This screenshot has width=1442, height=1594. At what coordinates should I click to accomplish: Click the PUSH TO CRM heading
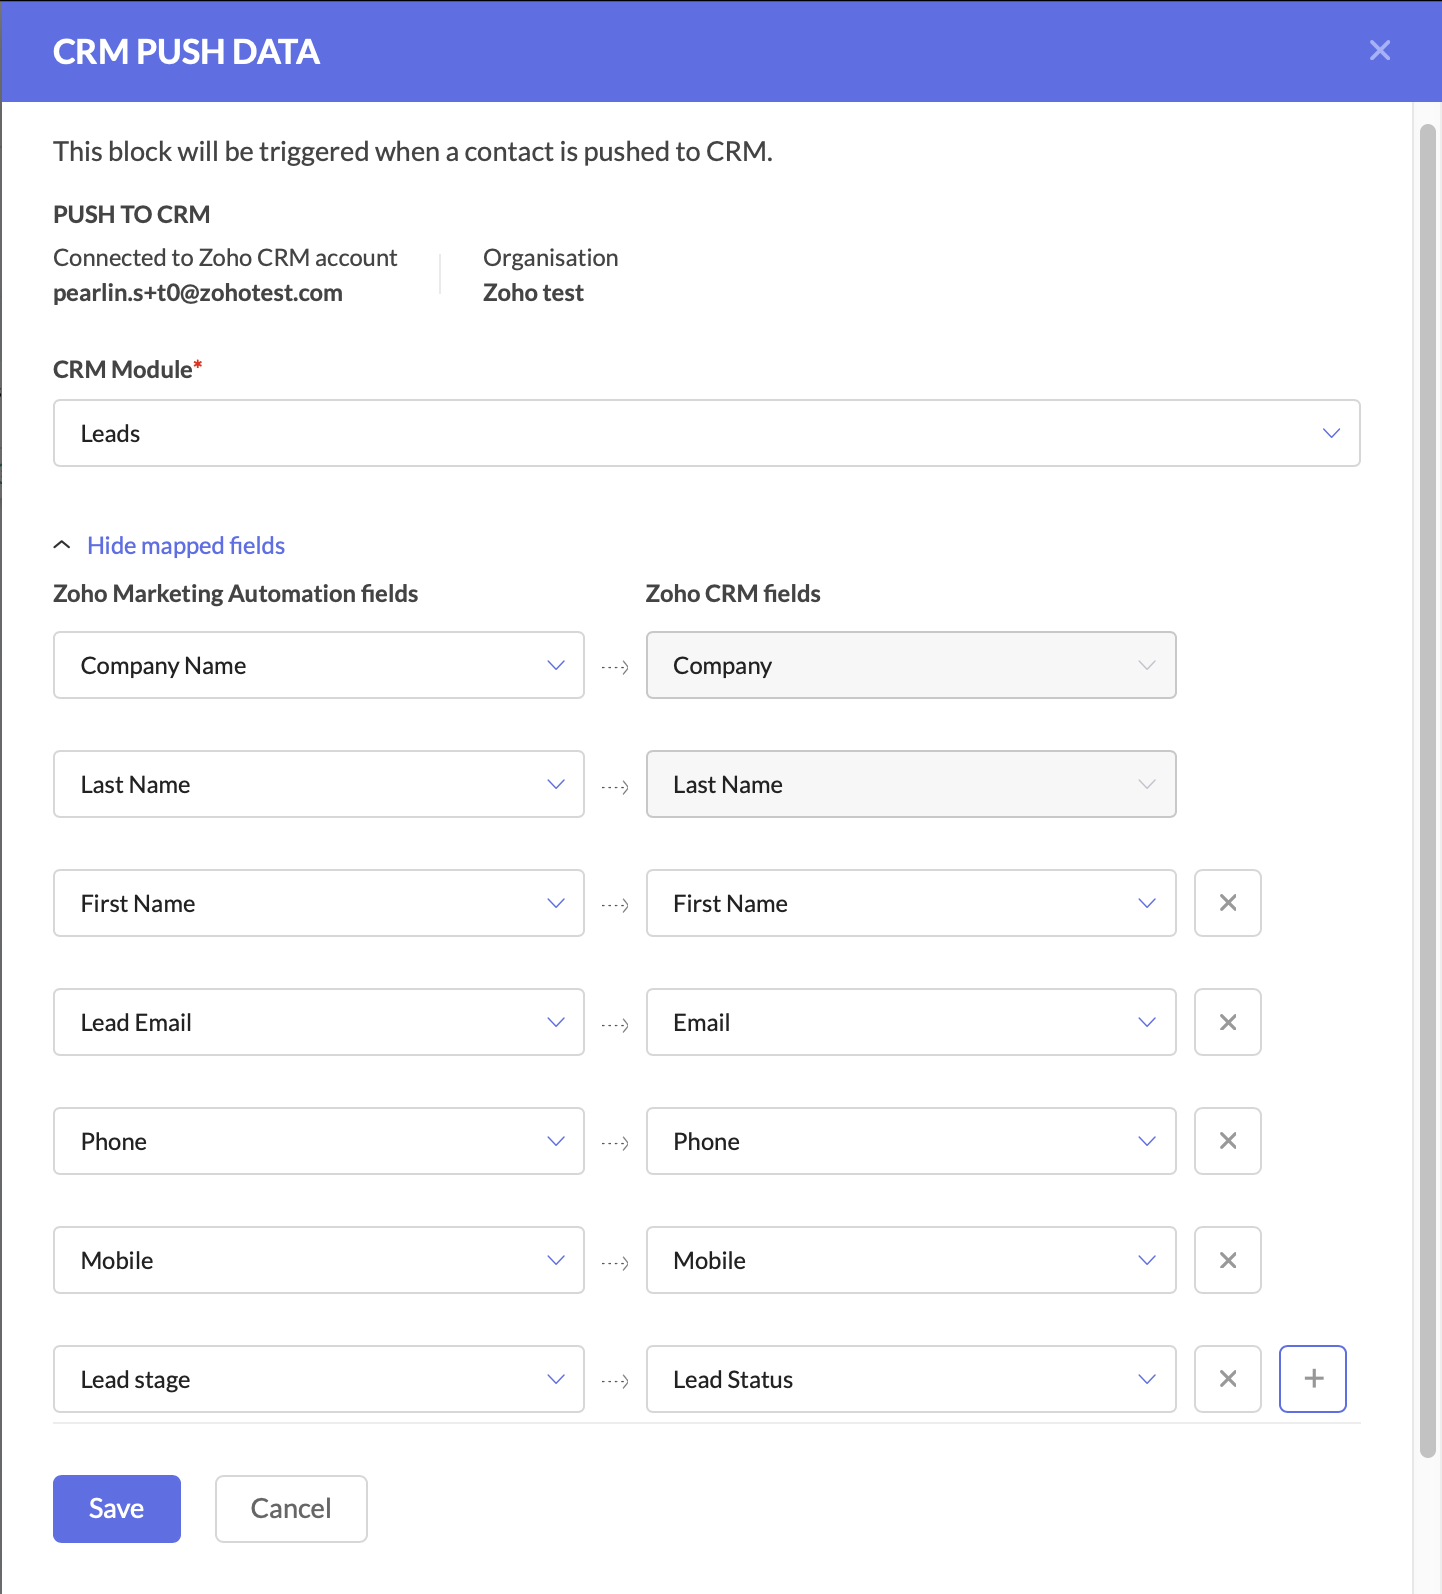[132, 214]
